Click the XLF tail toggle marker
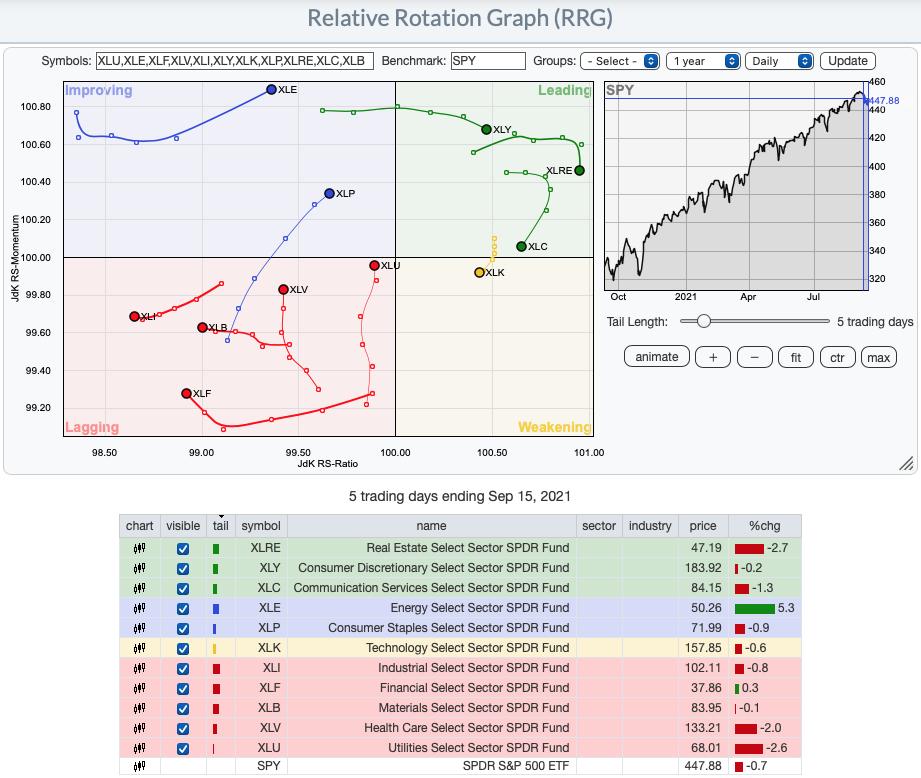Screen dimensions: 921x778 (x=216, y=689)
